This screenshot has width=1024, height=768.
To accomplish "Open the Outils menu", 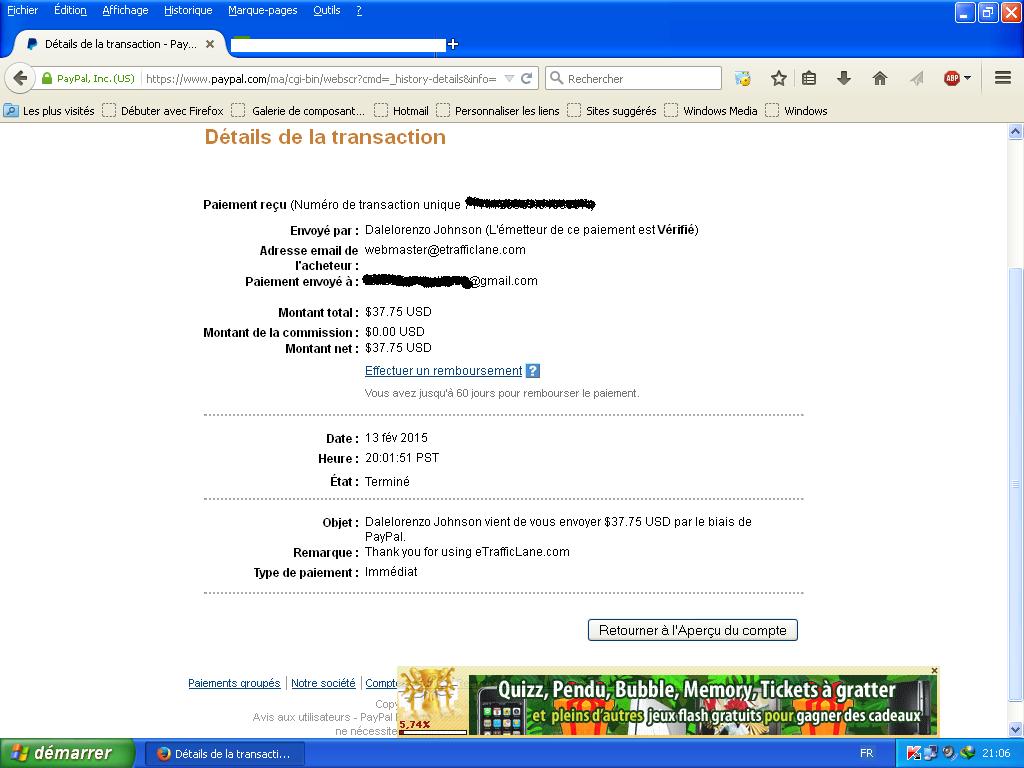I will pyautogui.click(x=327, y=10).
